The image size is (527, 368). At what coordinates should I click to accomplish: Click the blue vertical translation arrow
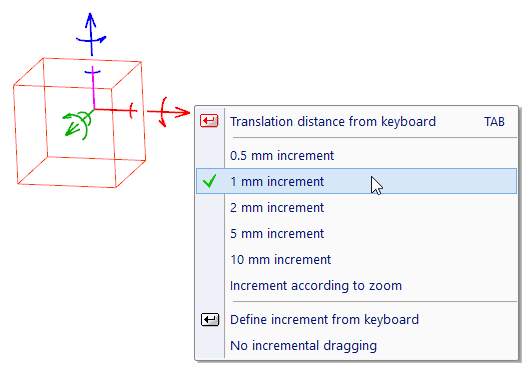(91, 34)
